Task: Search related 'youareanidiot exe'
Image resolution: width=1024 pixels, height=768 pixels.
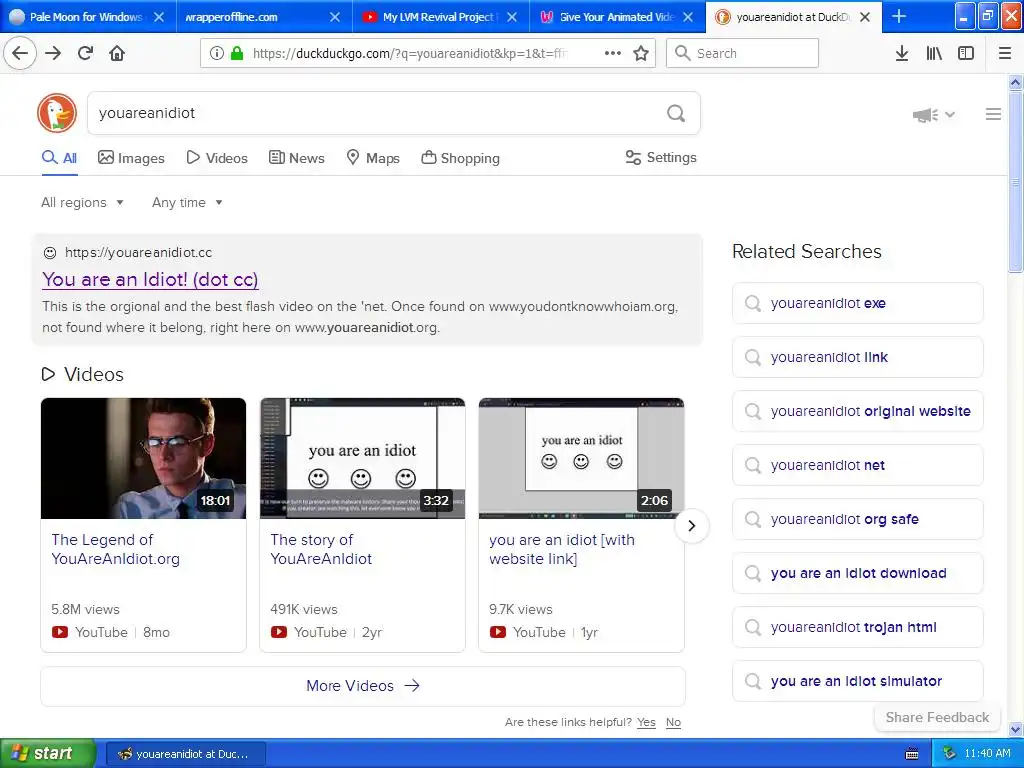Action: (857, 303)
